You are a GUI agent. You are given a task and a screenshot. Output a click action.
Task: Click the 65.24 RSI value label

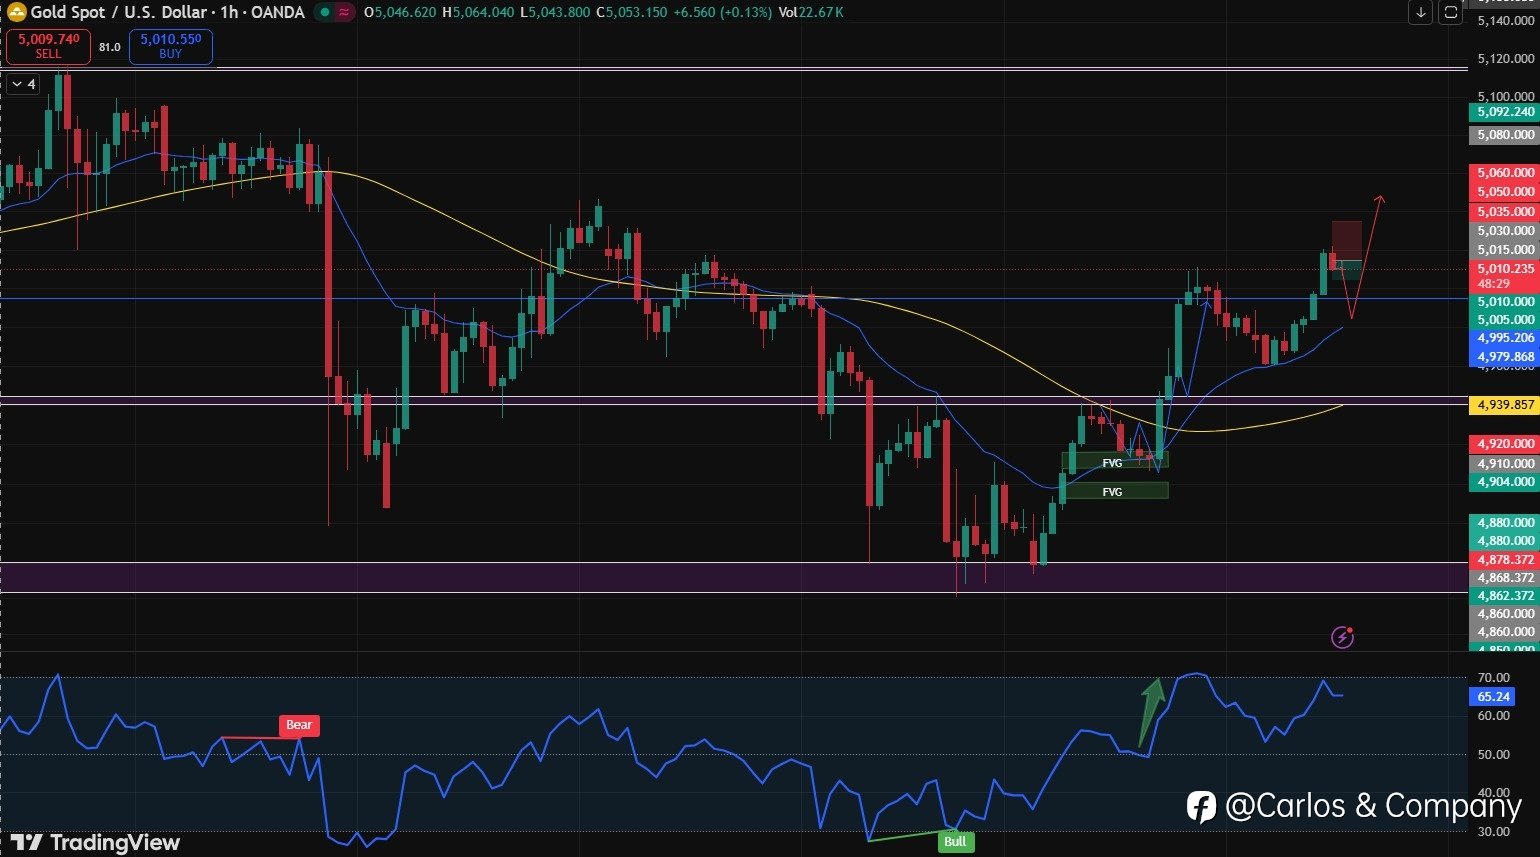pyautogui.click(x=1493, y=696)
